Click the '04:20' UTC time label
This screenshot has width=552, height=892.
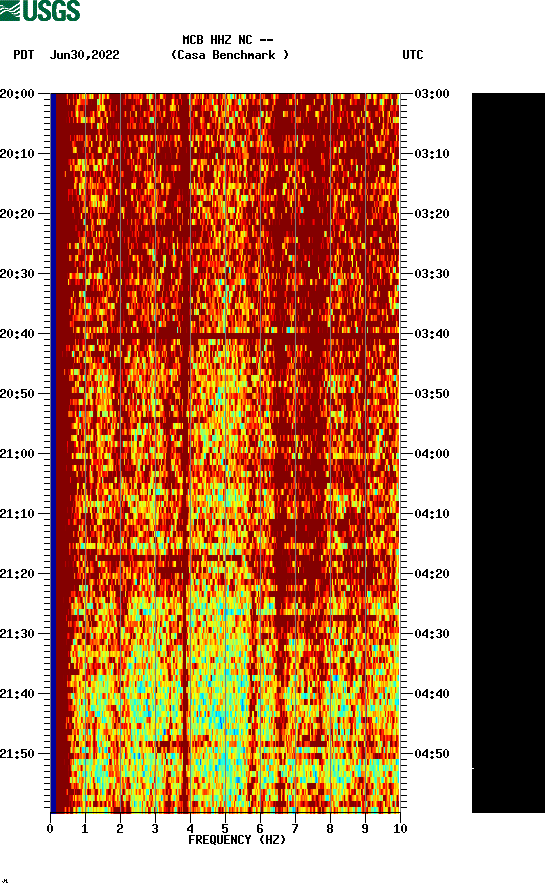click(432, 574)
